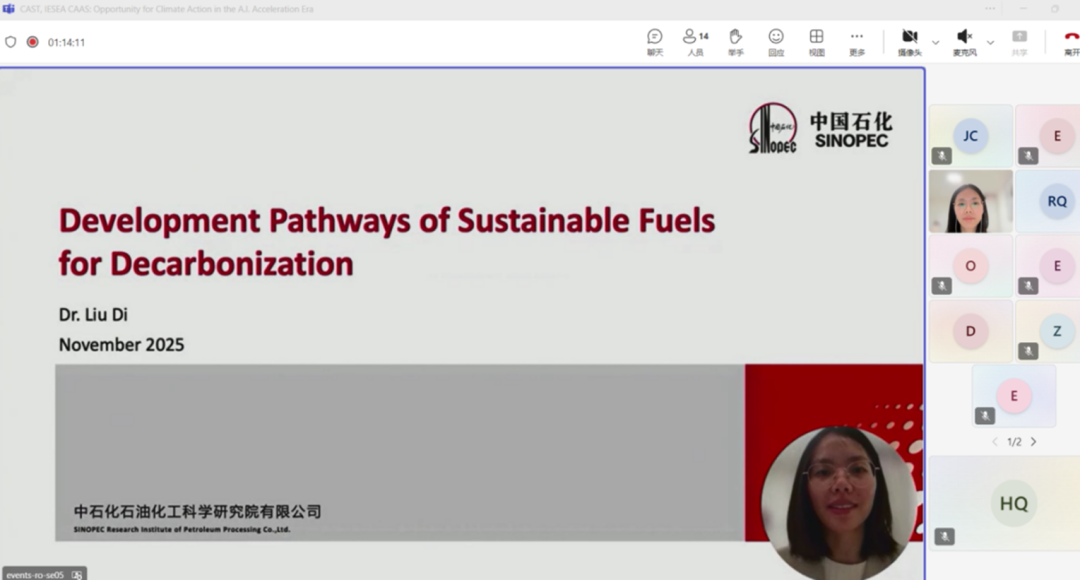Go to previous participant page
Viewport: 1080px width, 580px height.
(994, 442)
